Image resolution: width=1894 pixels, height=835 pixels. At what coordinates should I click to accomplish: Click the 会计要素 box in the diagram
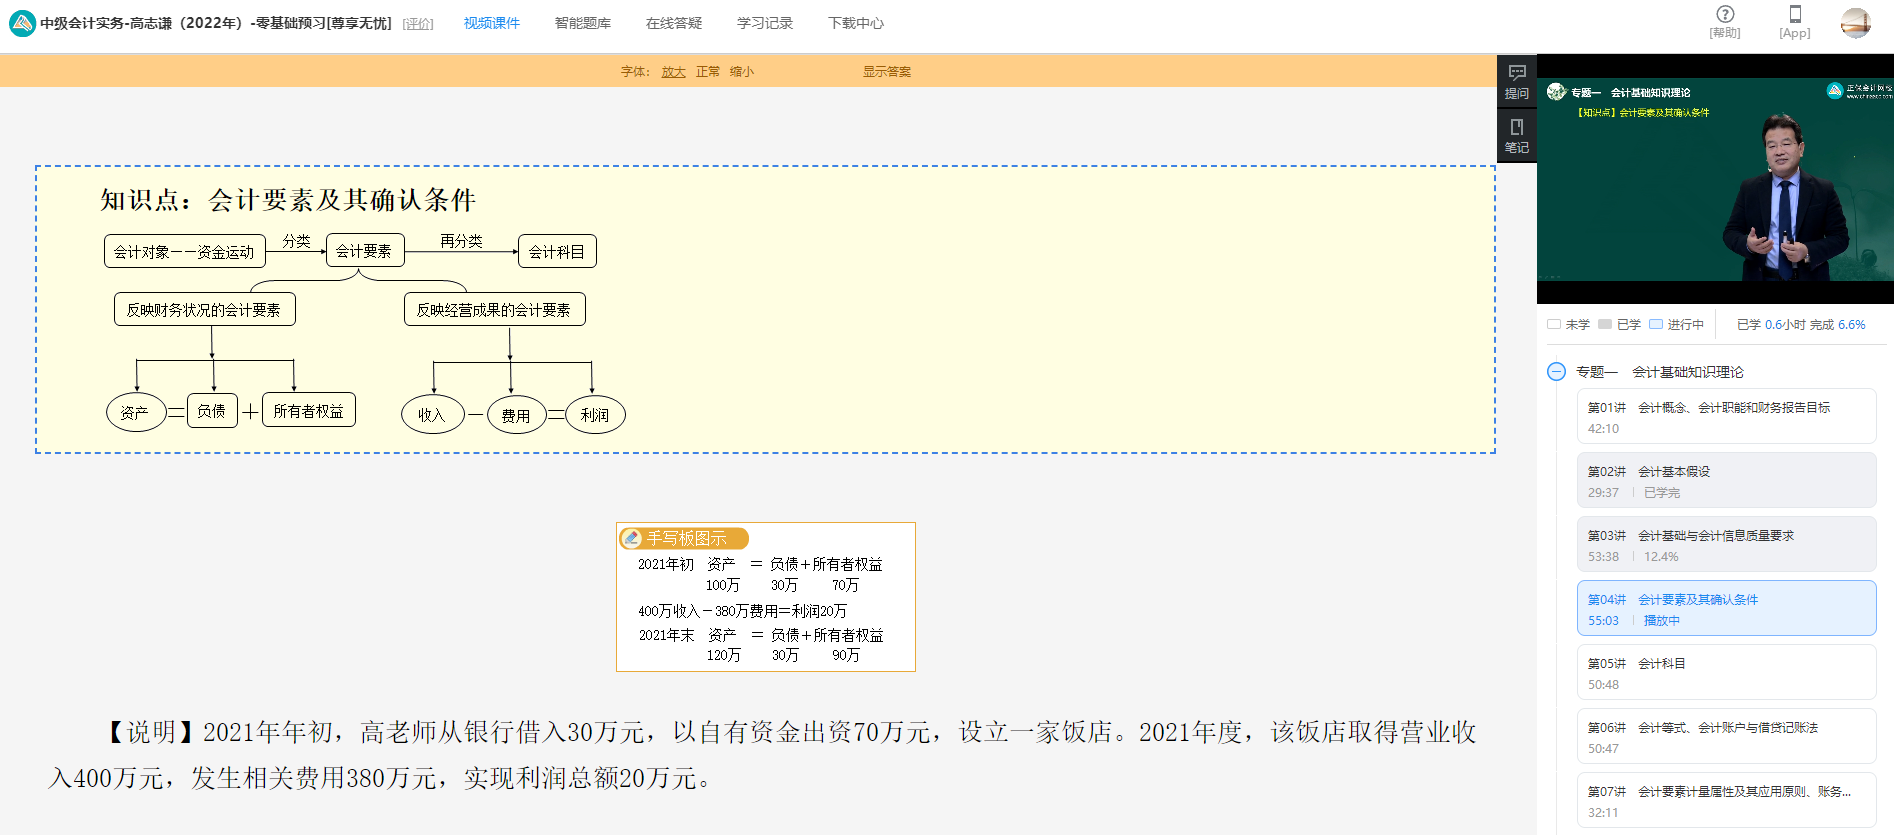pos(365,251)
